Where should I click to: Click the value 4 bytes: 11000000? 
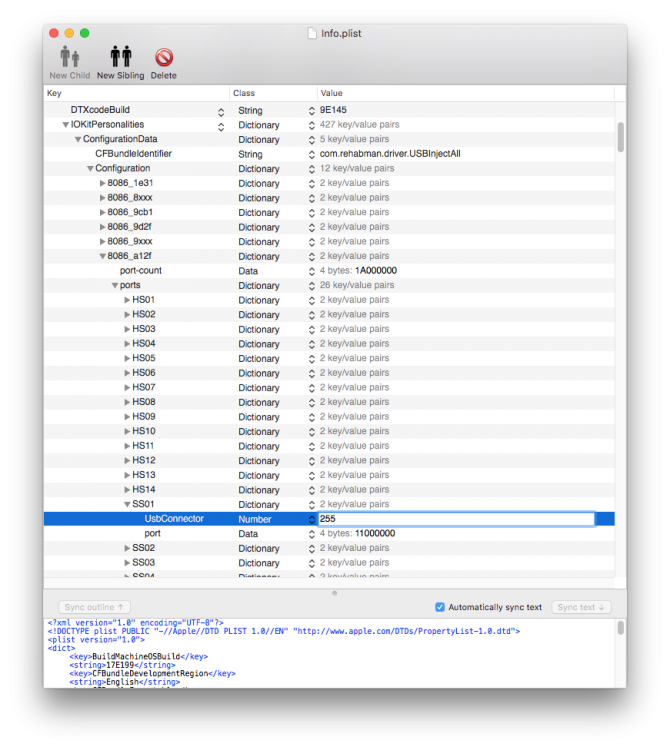click(357, 533)
